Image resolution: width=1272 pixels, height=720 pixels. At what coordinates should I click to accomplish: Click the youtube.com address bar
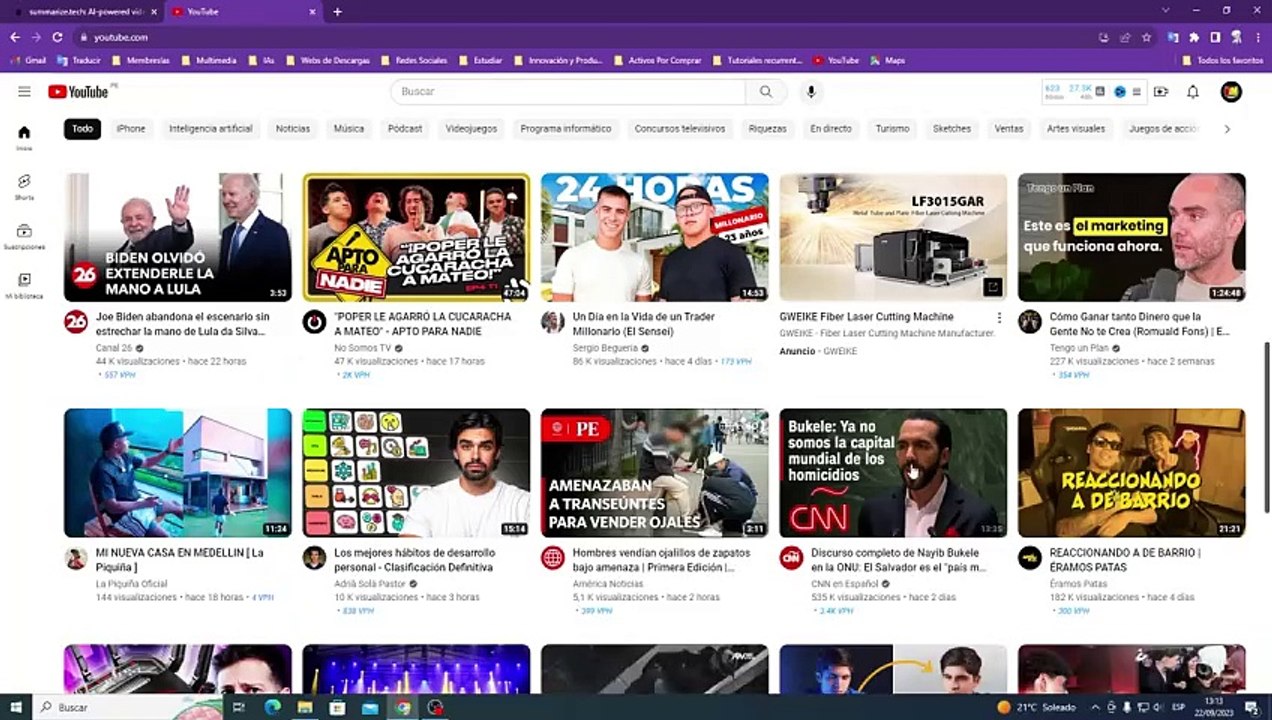pos(590,37)
